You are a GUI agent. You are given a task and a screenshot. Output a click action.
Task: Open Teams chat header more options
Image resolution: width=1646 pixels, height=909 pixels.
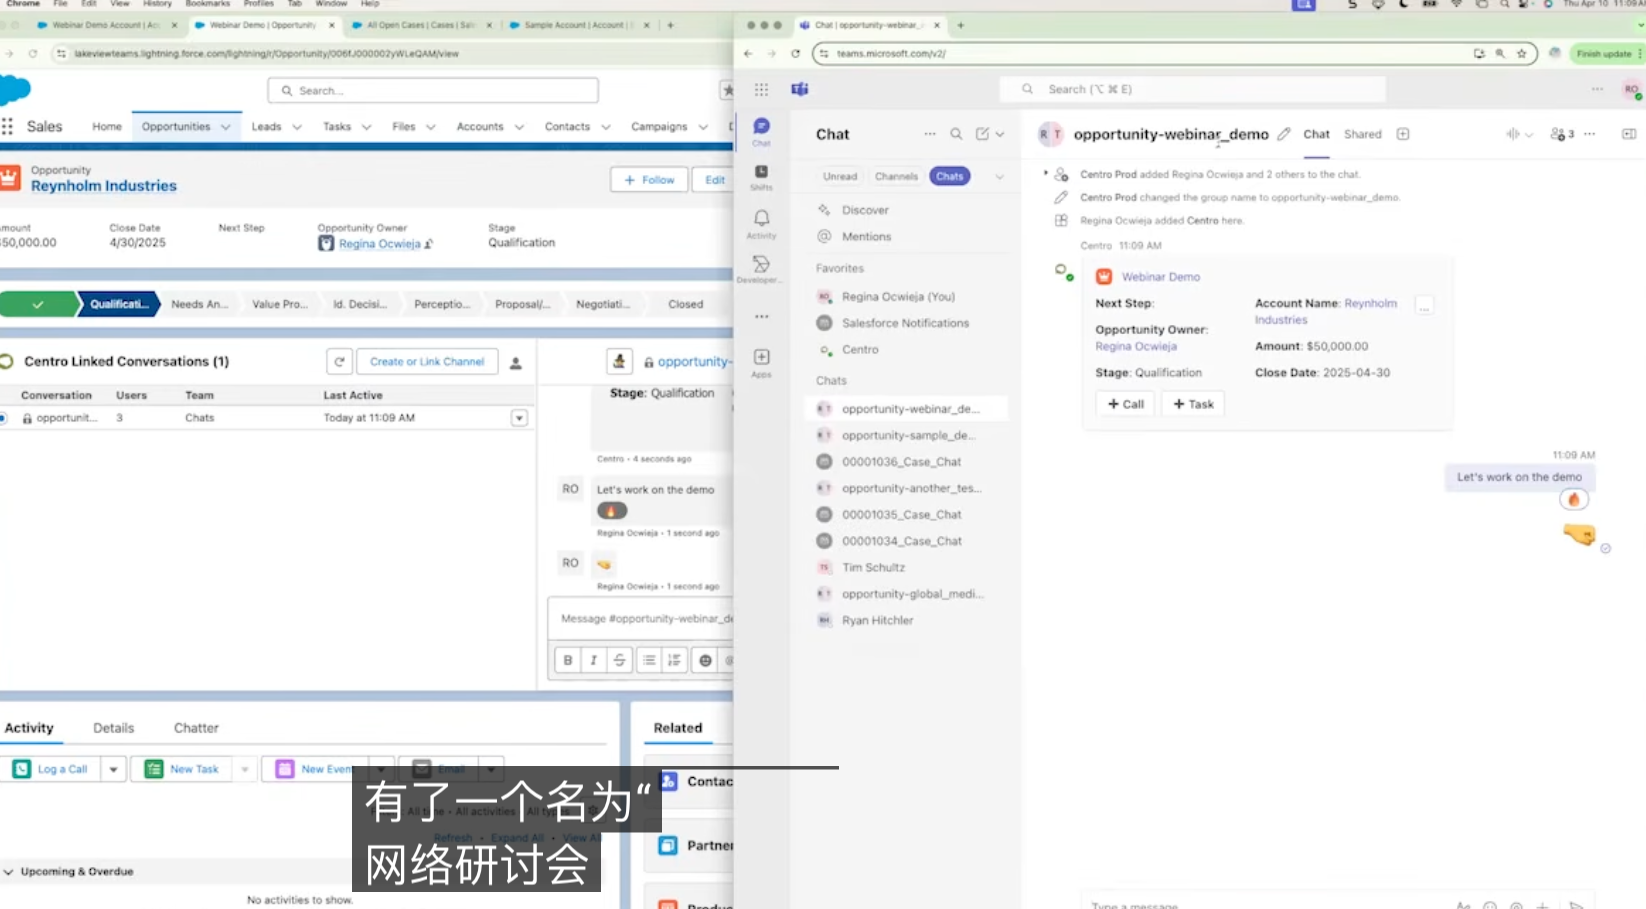[1590, 134]
